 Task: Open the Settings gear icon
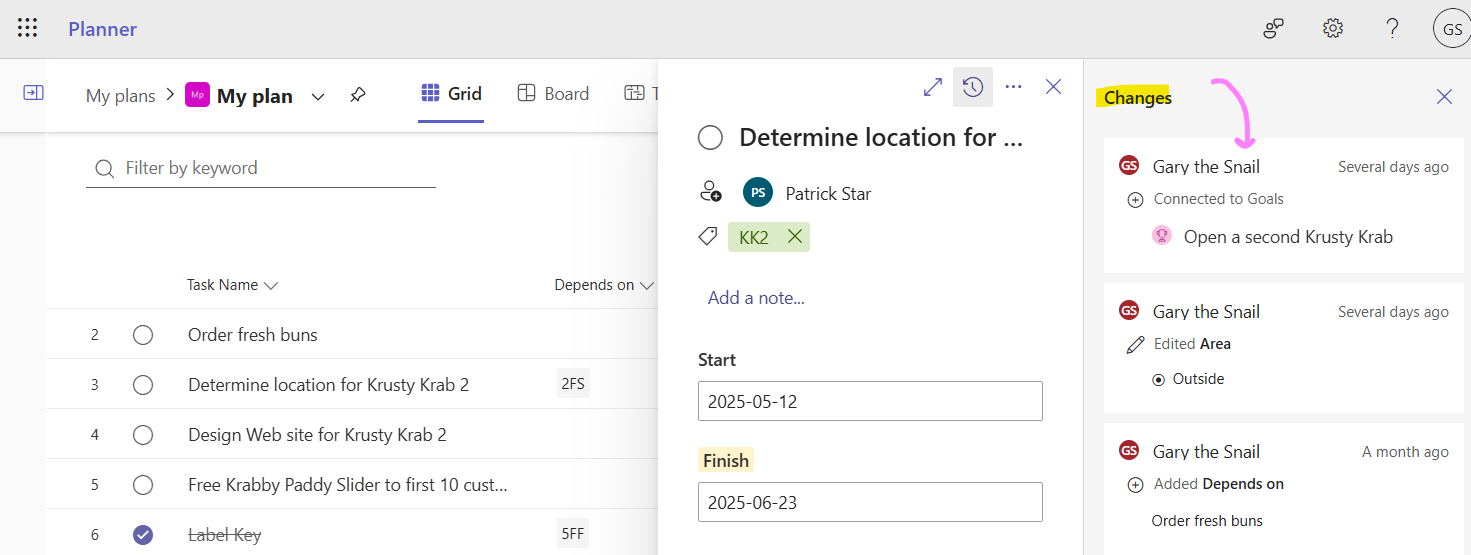coord(1333,29)
